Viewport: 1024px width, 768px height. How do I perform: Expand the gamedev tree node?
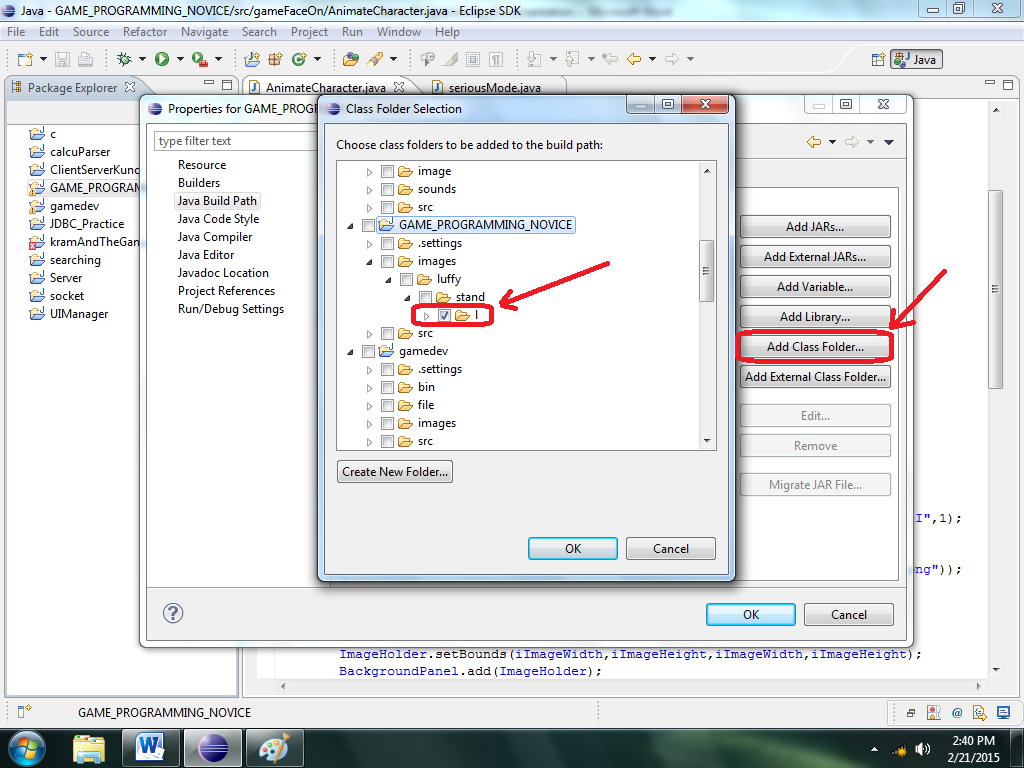[x=352, y=351]
